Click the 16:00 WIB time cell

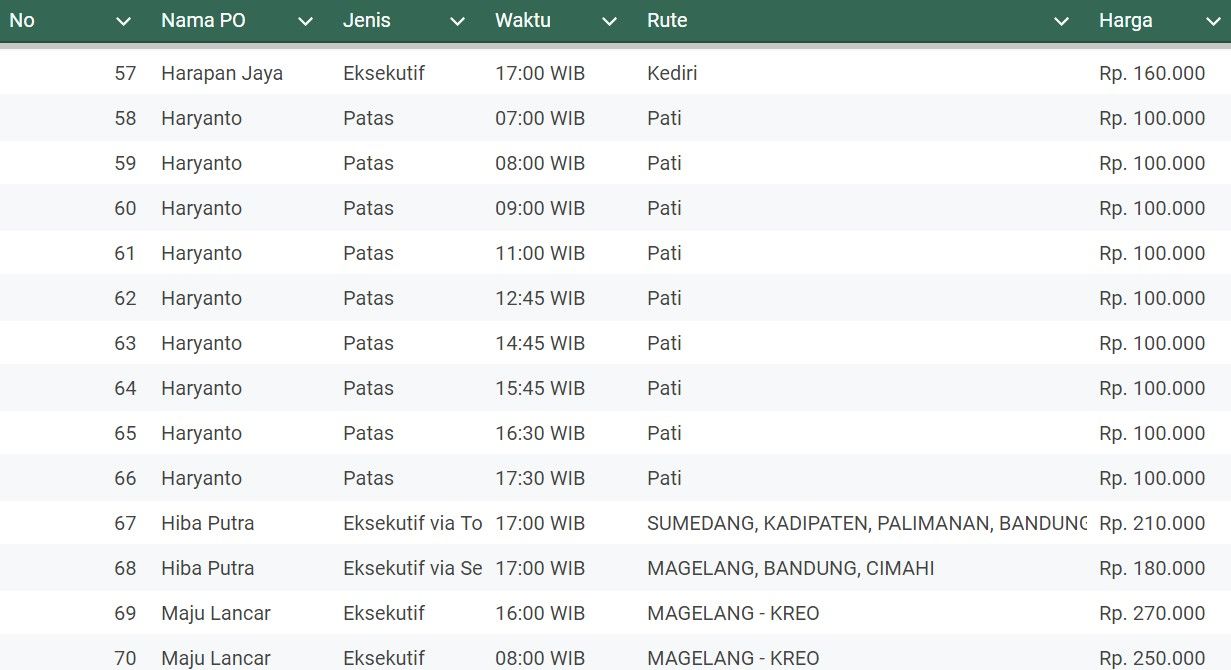tap(540, 613)
